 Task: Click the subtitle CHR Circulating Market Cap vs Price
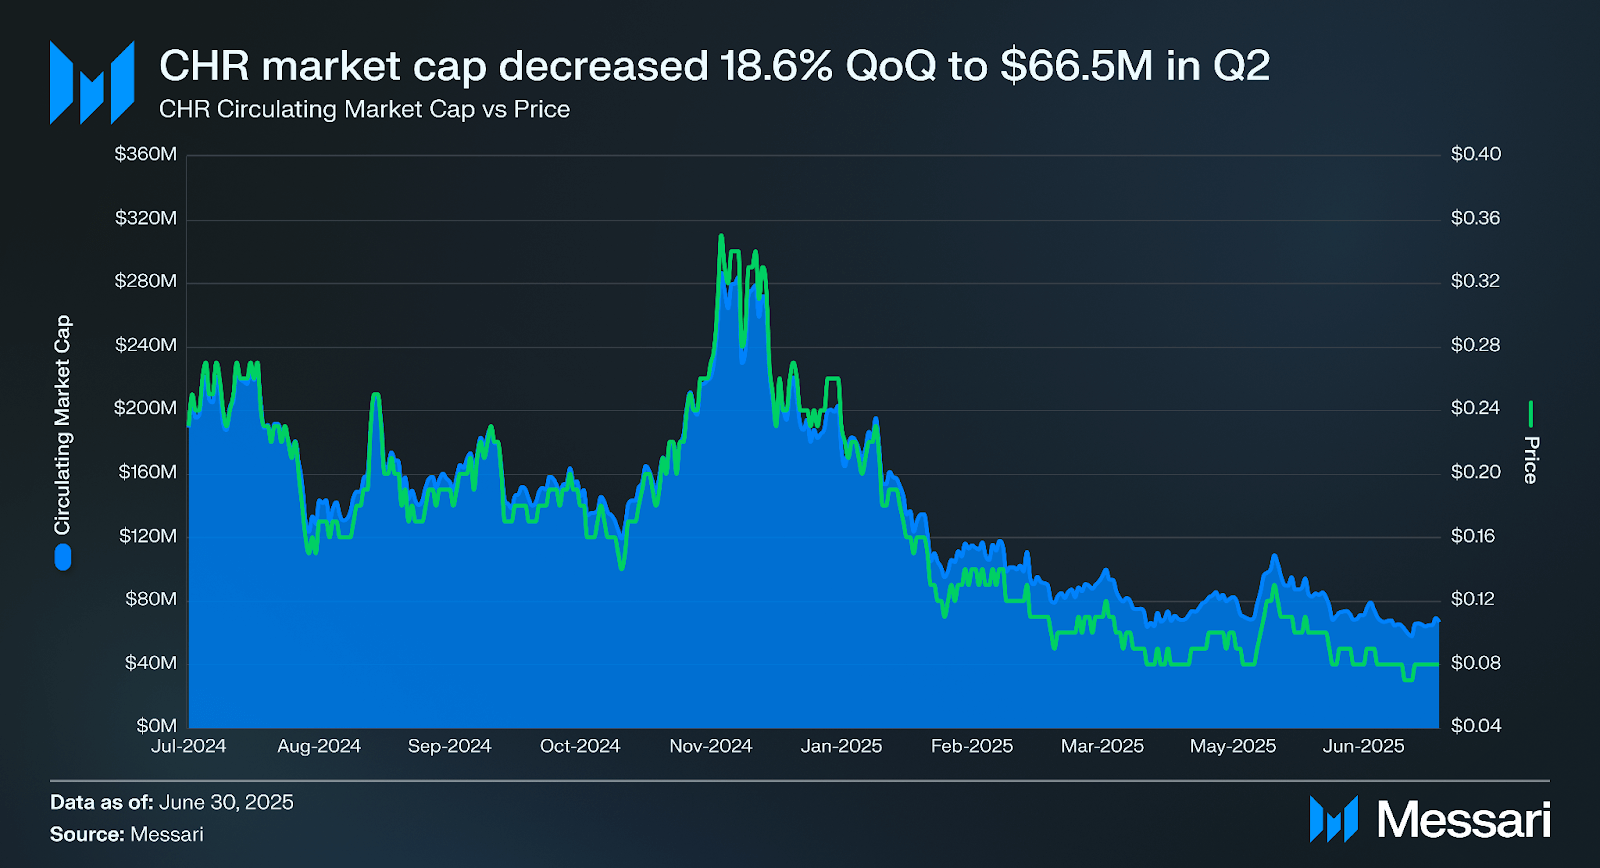tap(364, 109)
